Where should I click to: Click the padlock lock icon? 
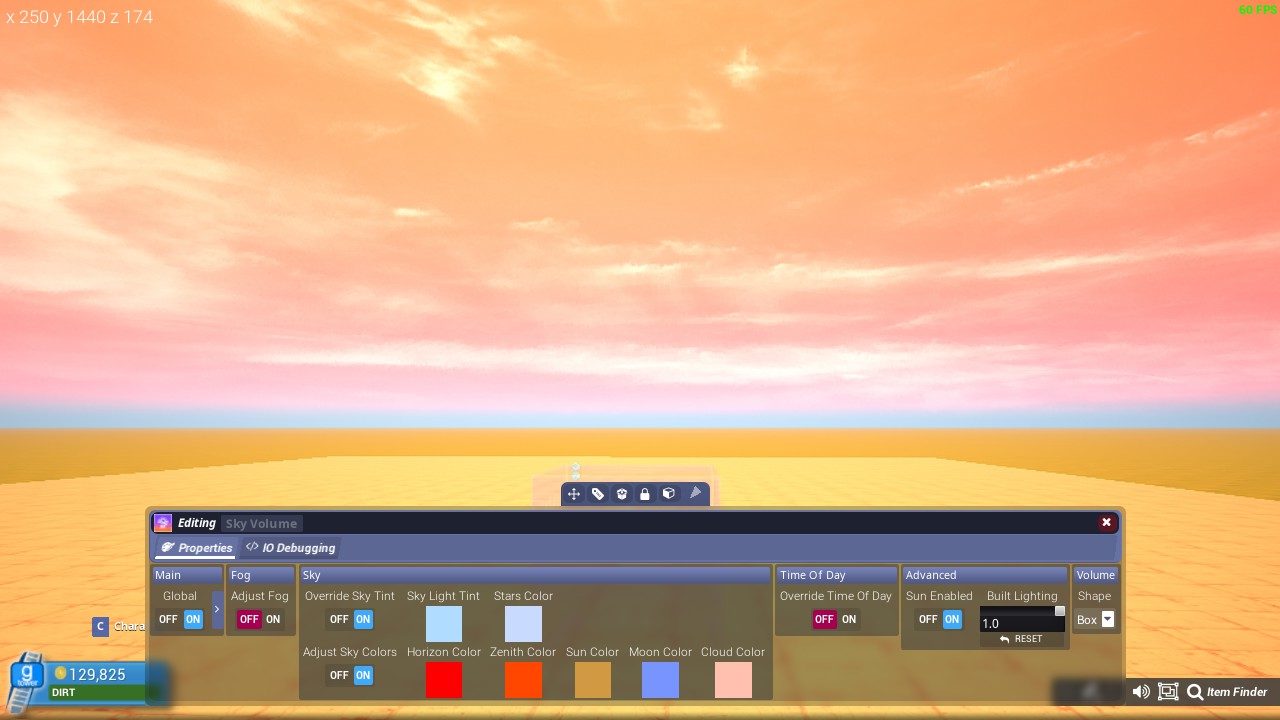(645, 494)
